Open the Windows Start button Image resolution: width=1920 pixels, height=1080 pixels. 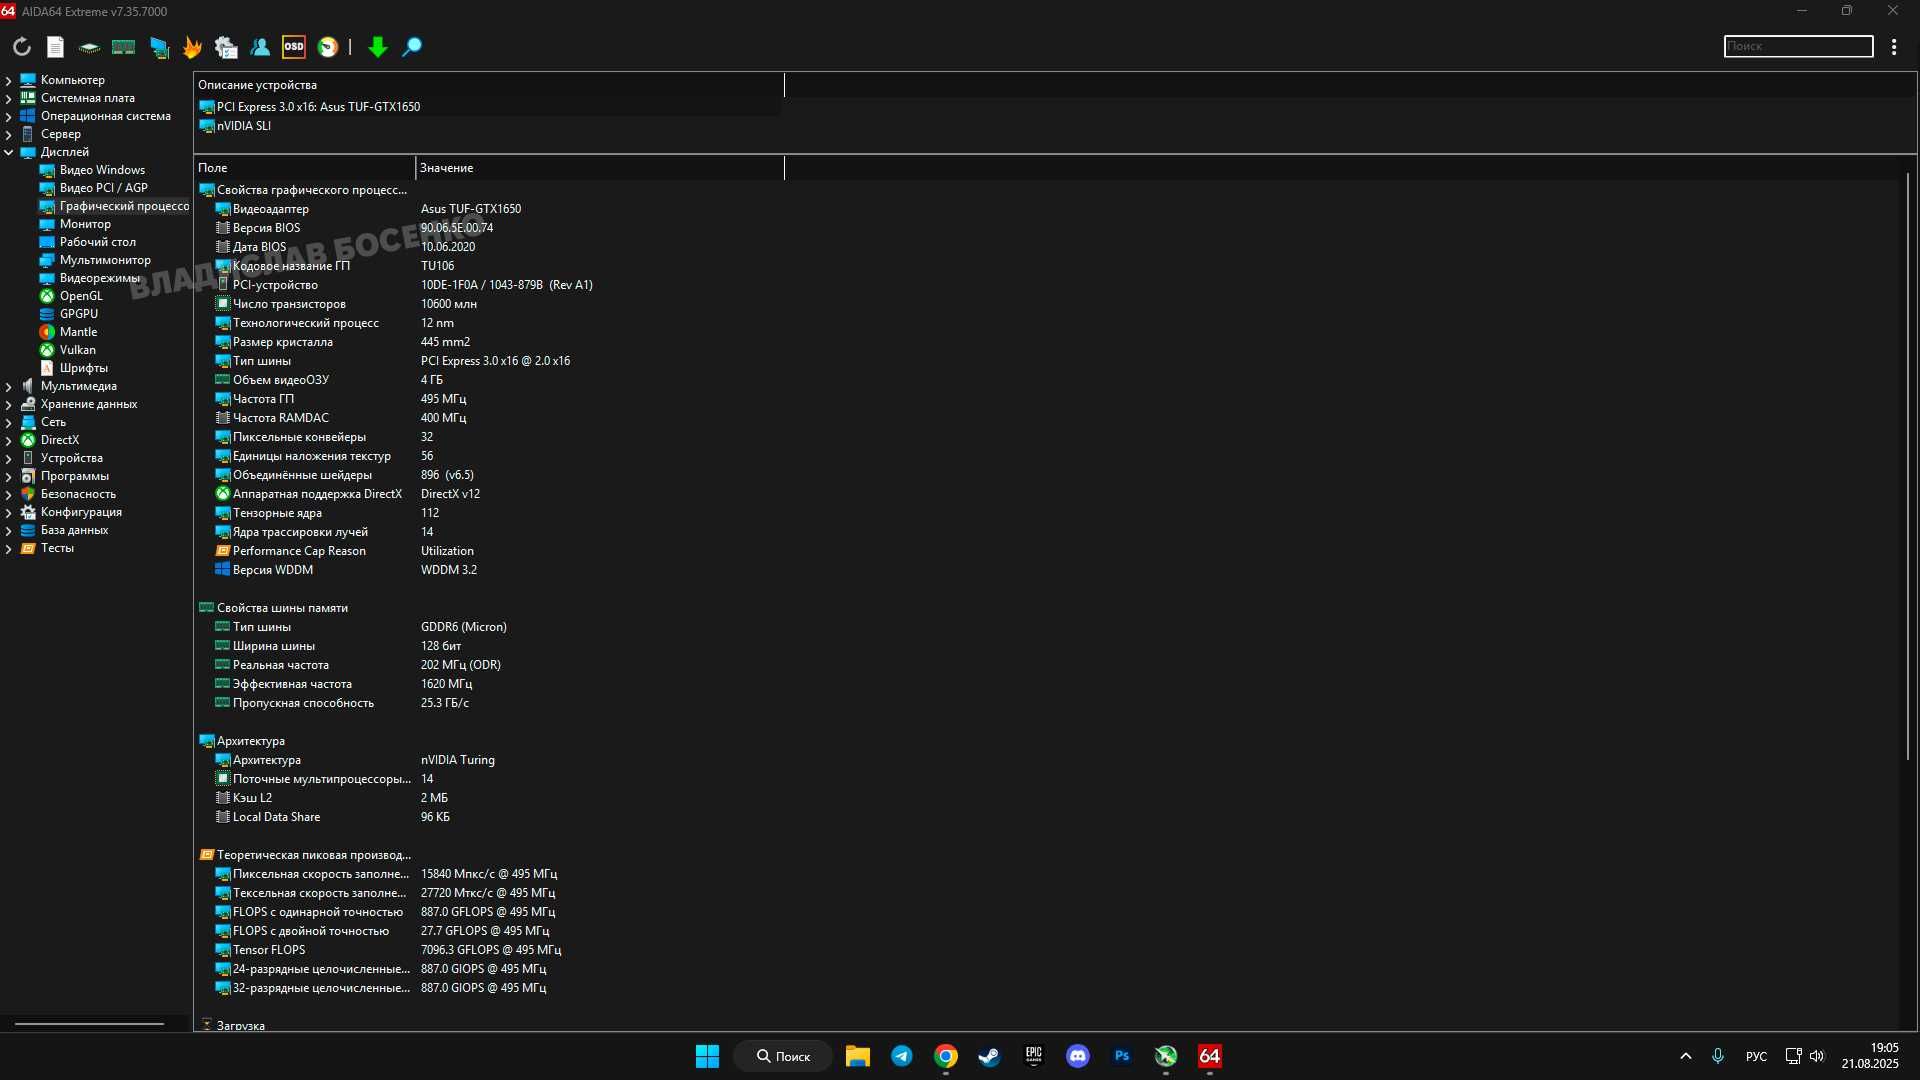[707, 1056]
